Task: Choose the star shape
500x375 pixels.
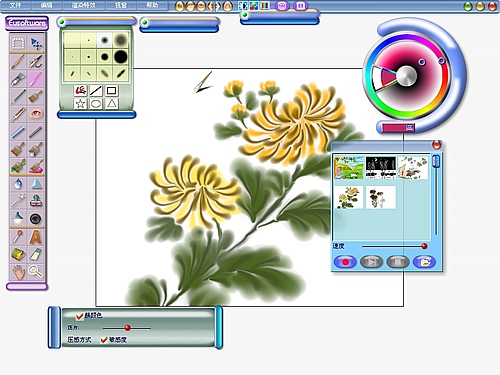Action: [x=80, y=104]
